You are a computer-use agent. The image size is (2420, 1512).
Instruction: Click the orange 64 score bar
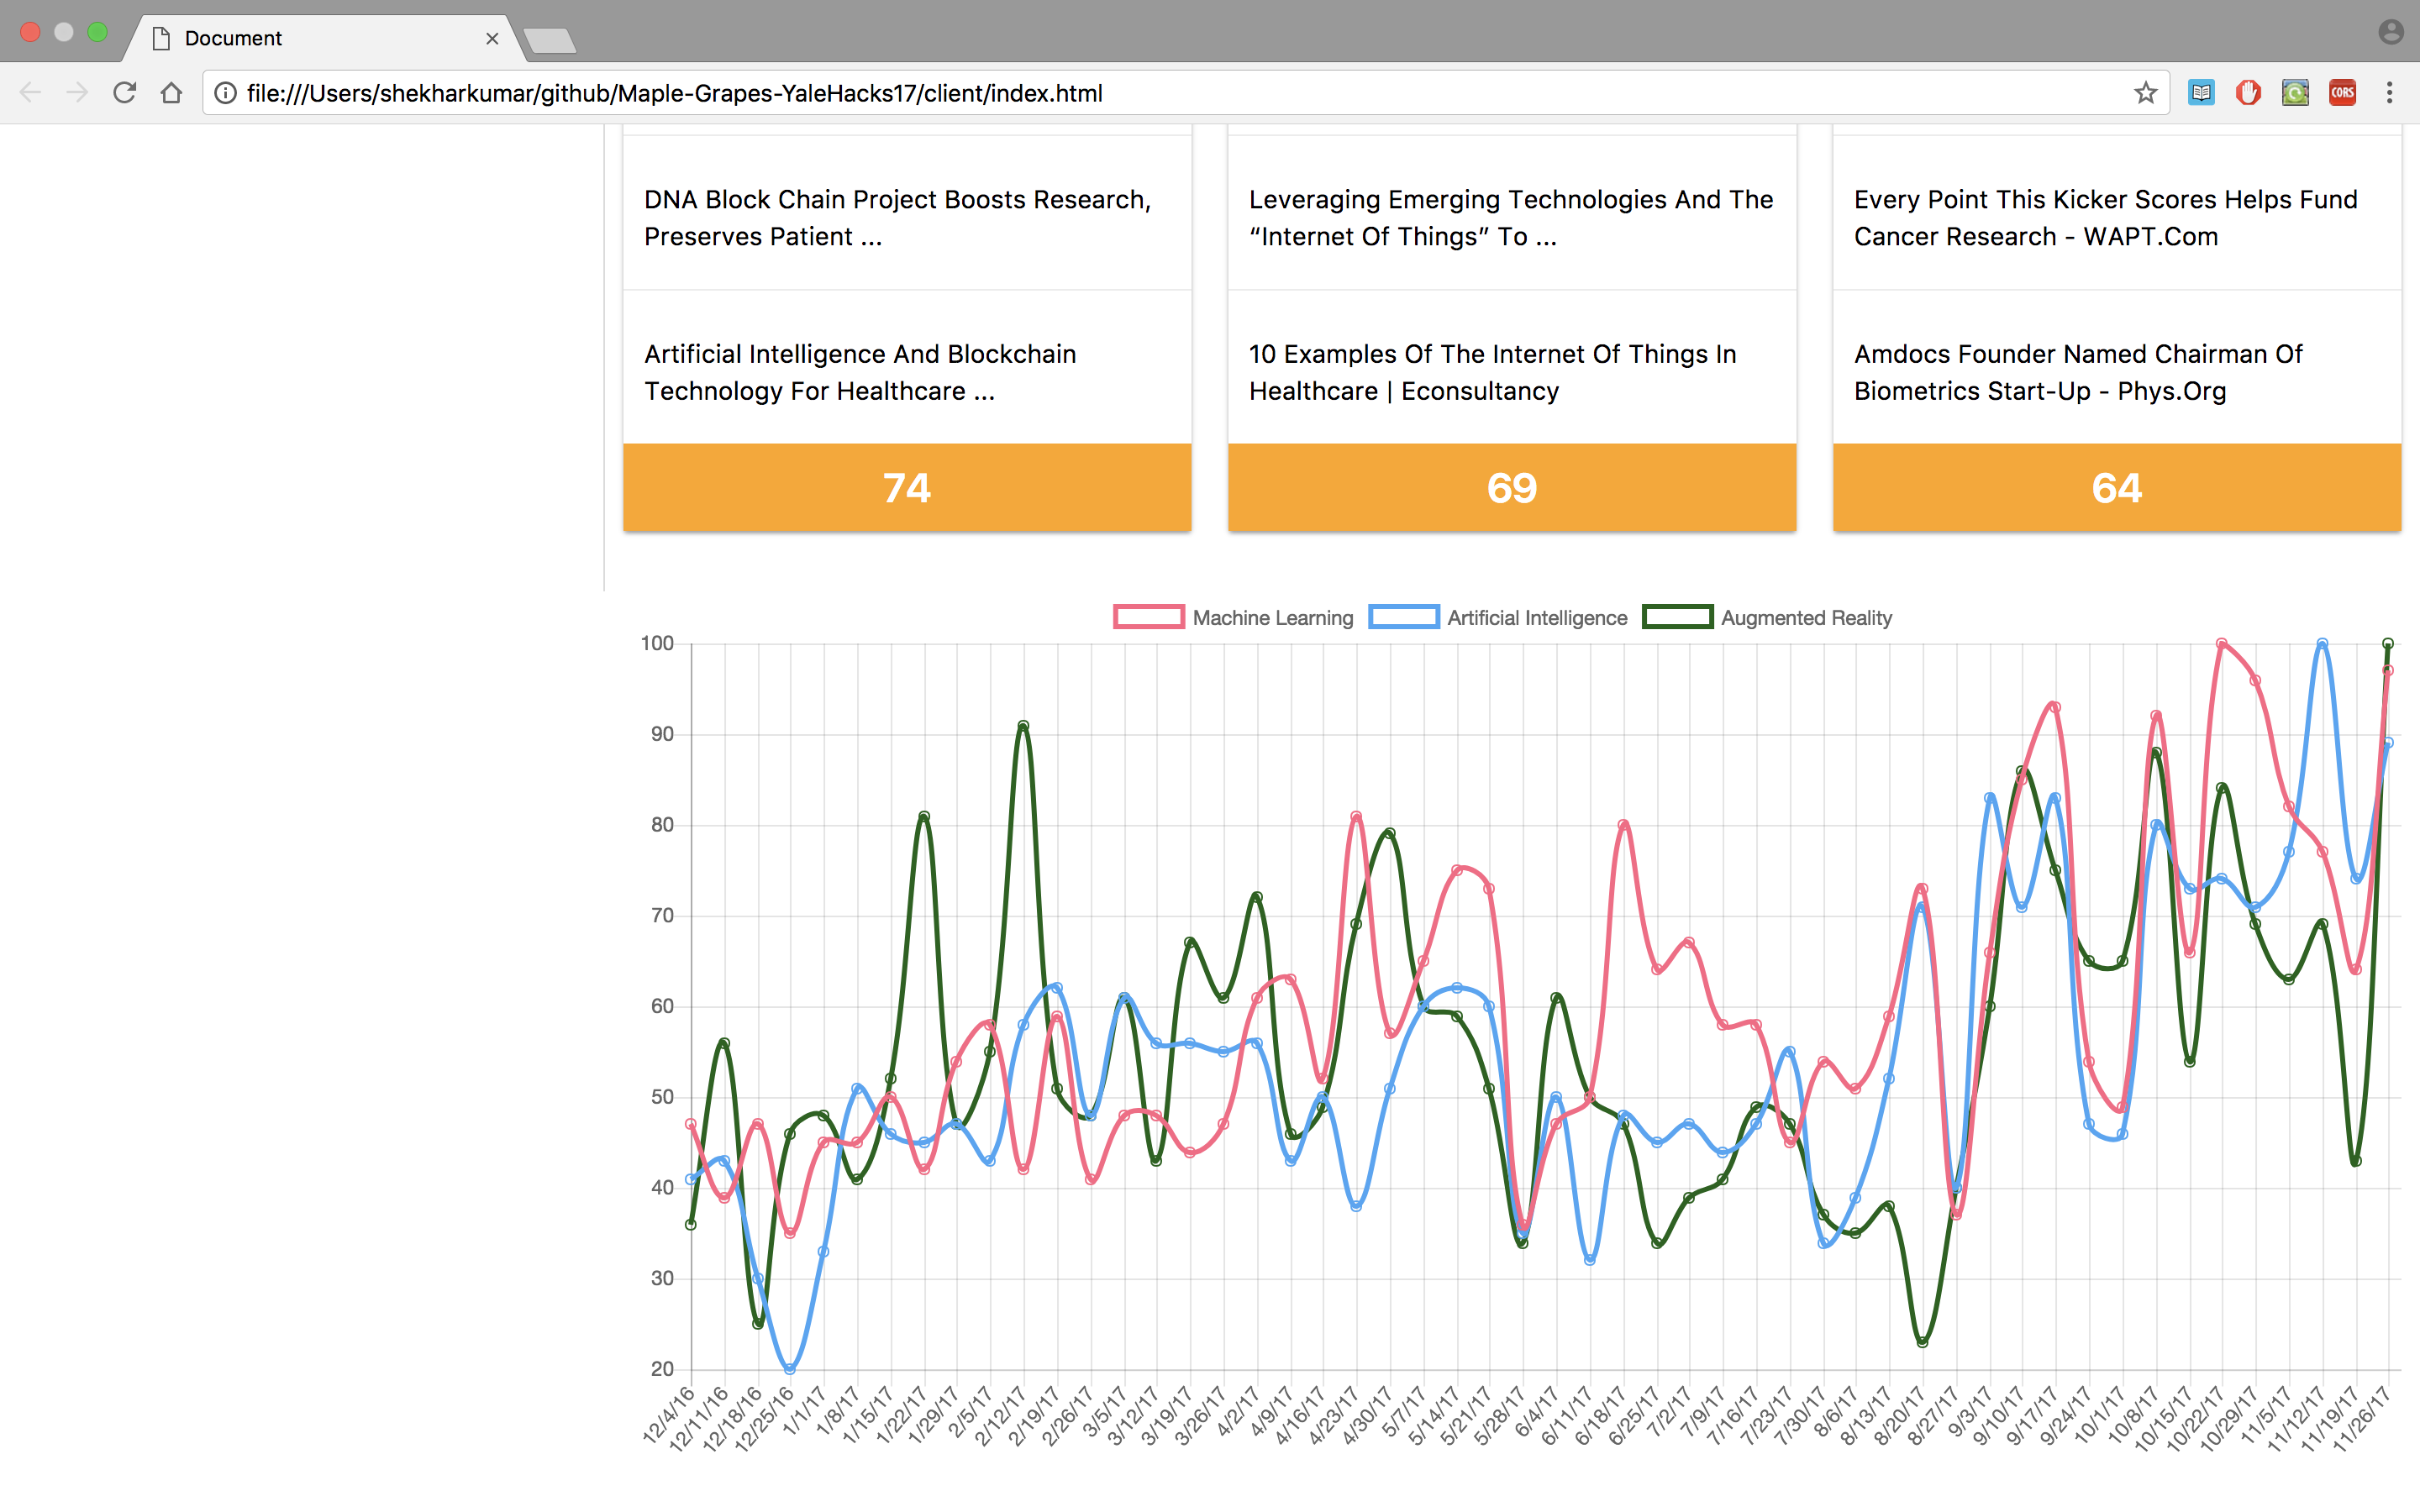coord(2116,488)
